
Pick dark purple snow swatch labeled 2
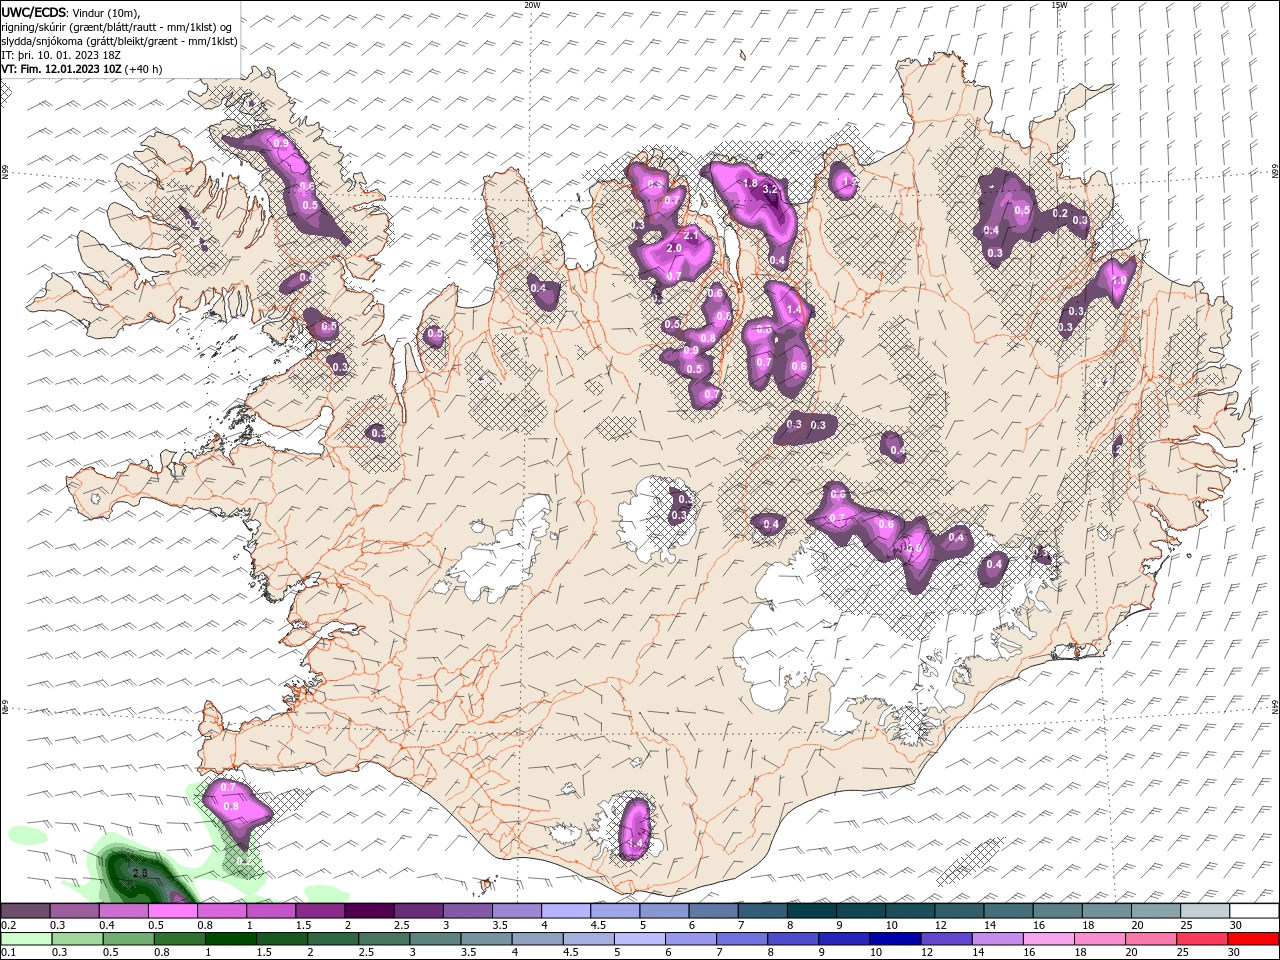pos(368,911)
